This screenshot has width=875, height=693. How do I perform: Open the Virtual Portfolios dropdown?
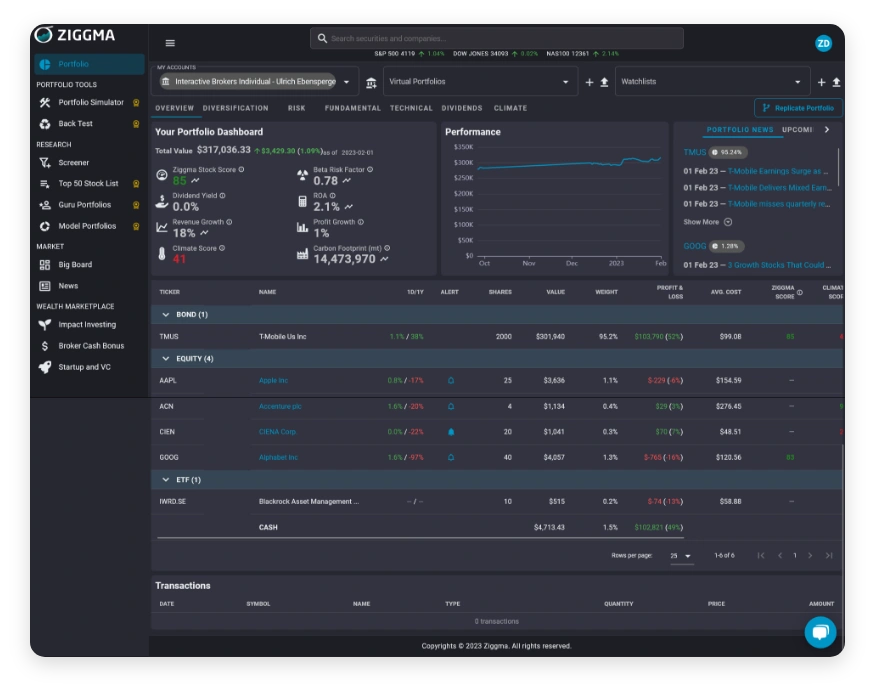point(480,82)
